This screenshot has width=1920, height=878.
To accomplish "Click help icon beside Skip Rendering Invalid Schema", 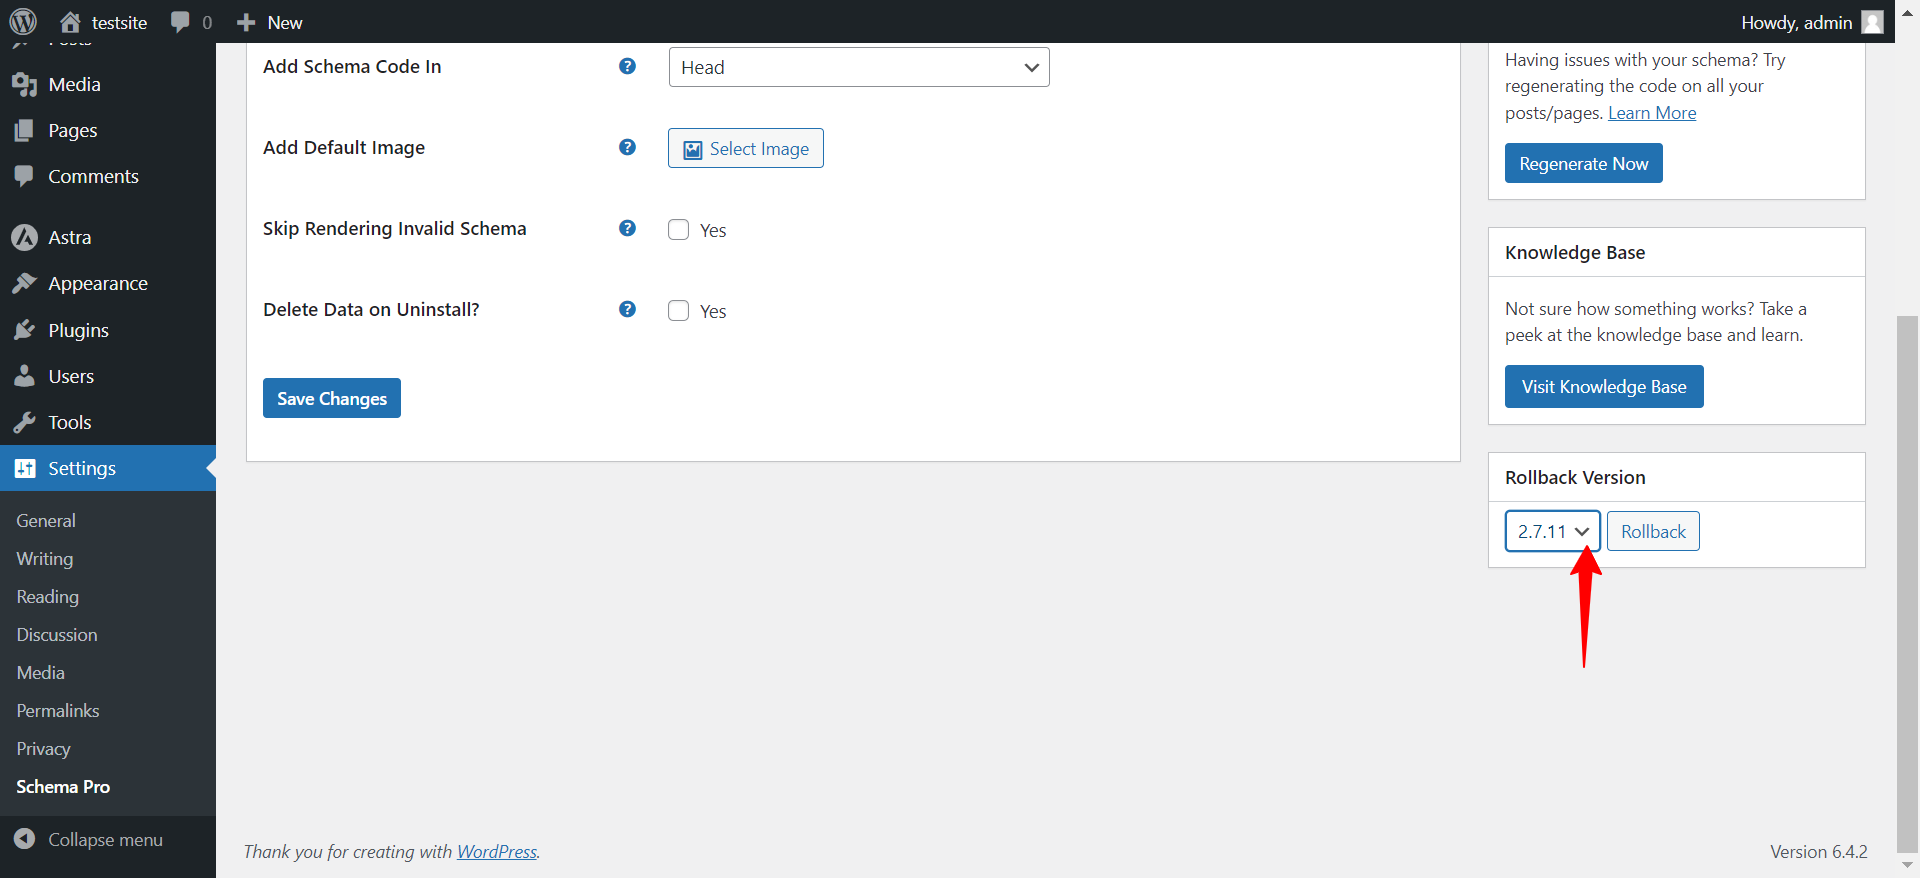I will [x=627, y=228].
